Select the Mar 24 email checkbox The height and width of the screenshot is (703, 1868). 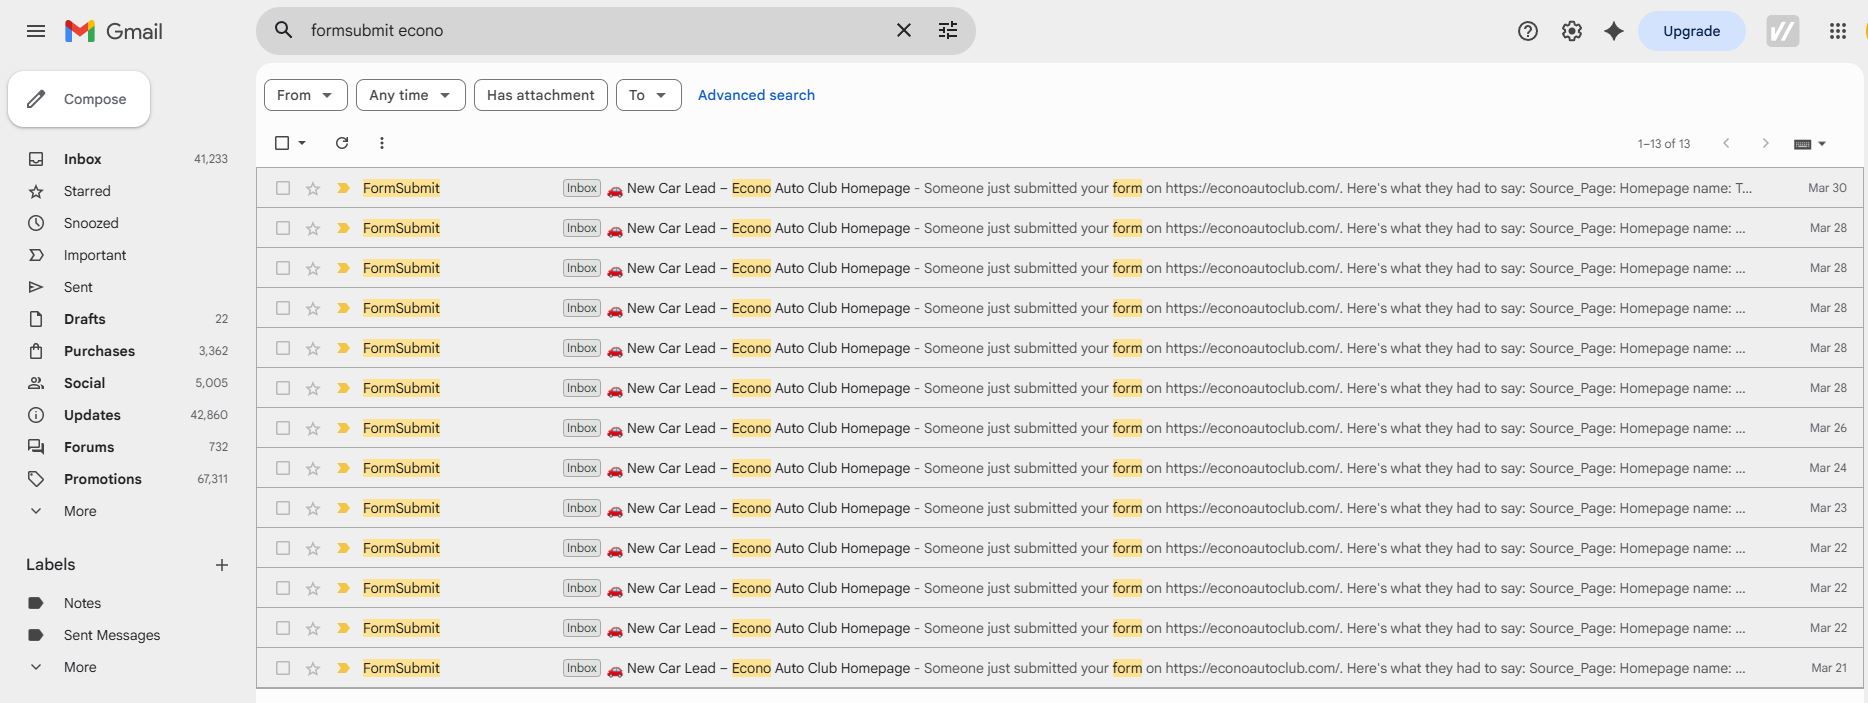(283, 468)
